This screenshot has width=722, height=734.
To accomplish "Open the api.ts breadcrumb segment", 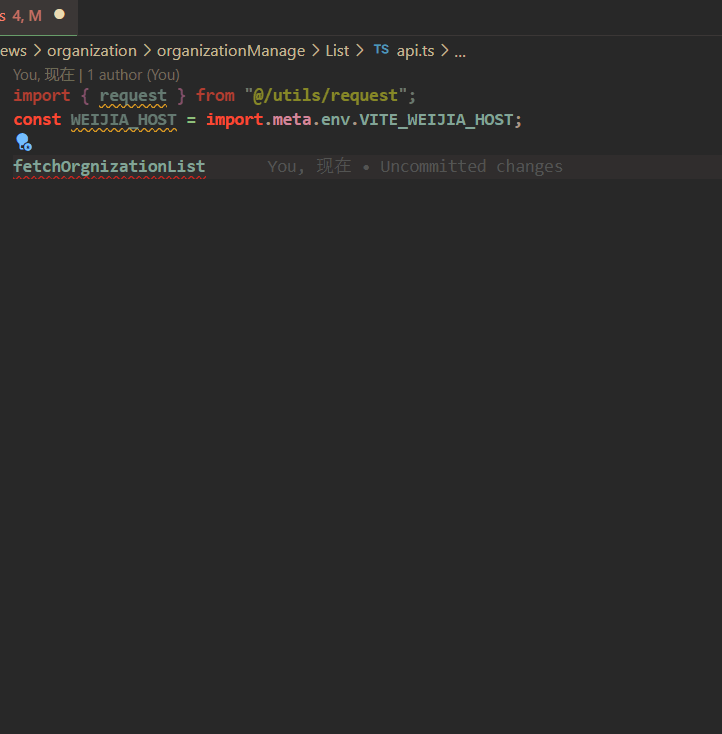I will pos(415,51).
